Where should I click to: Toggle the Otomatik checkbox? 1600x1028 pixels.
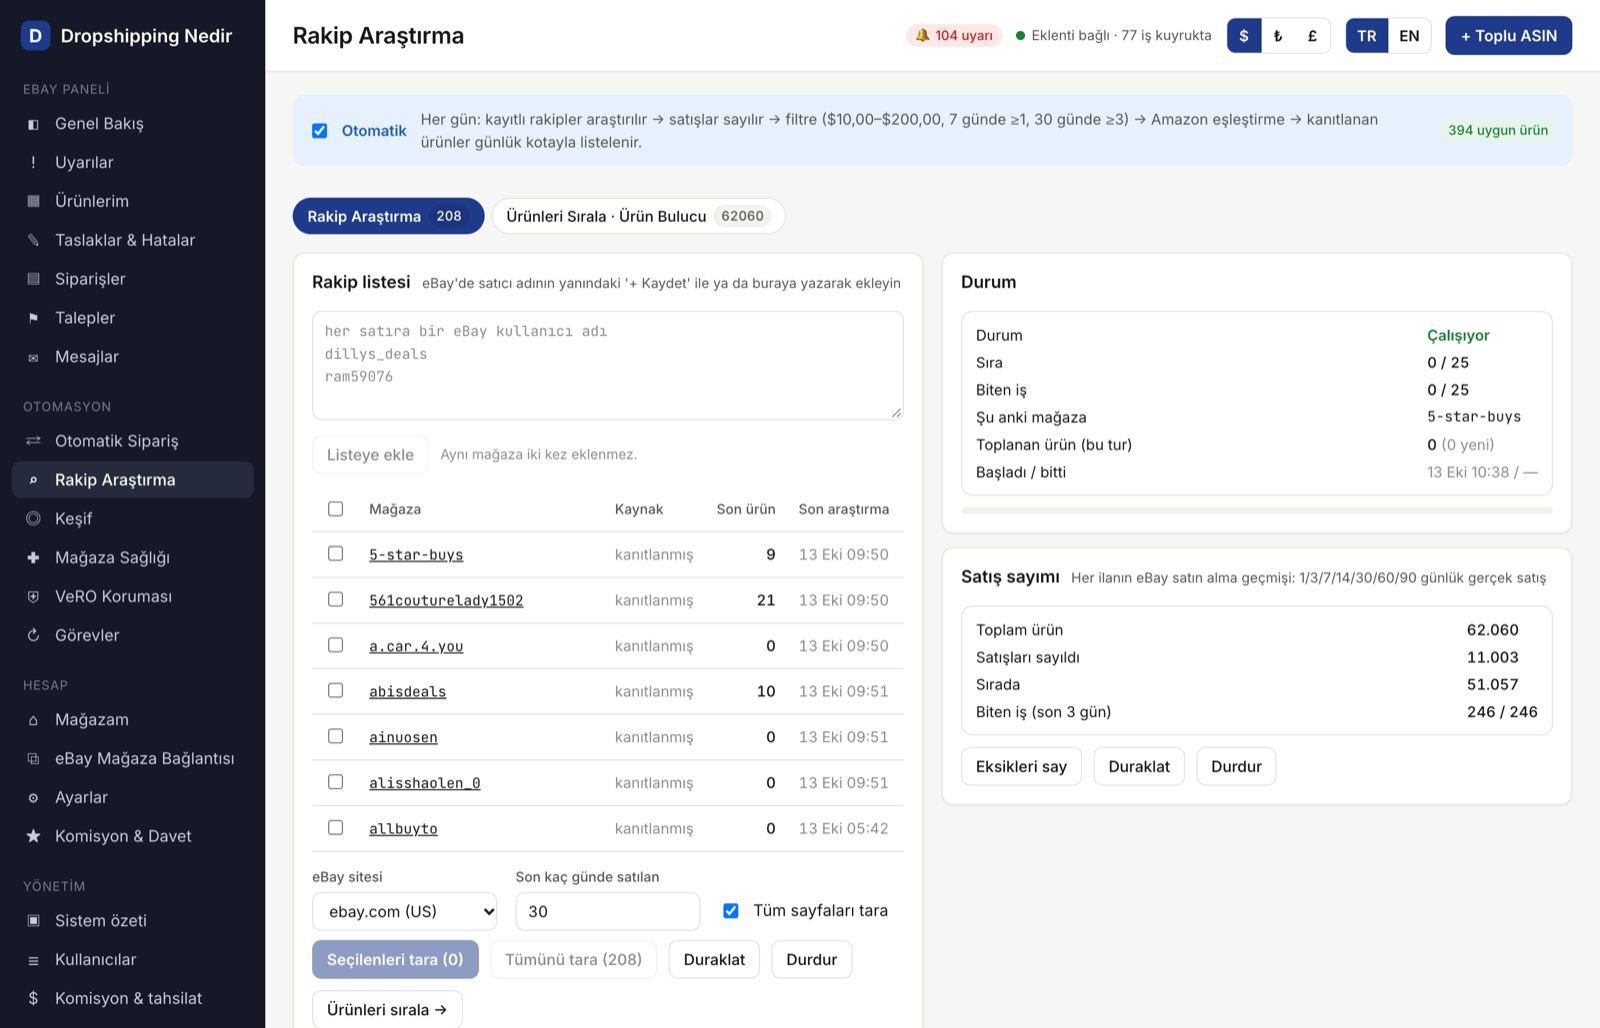(320, 131)
